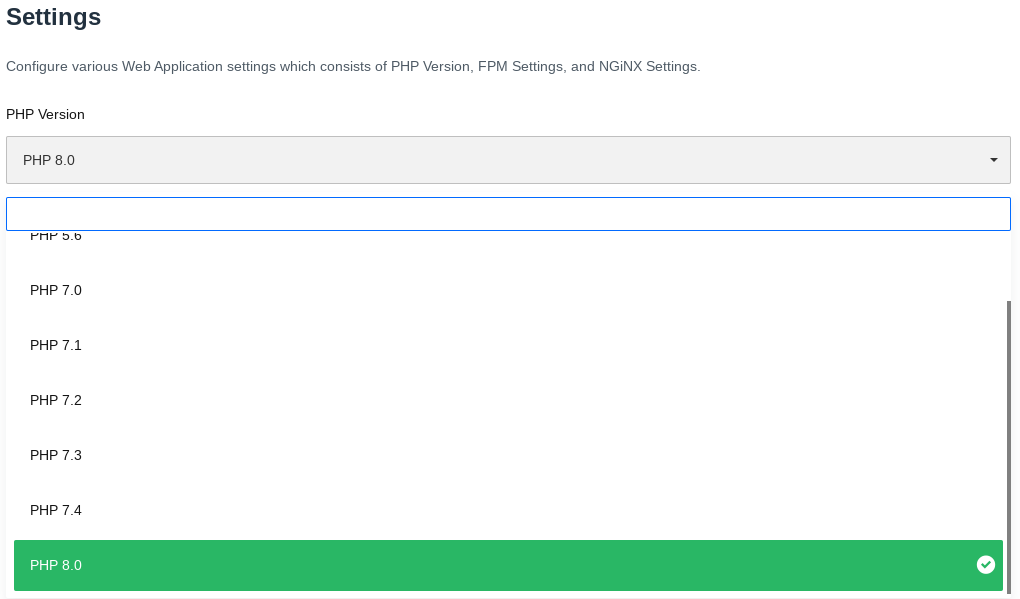1020x599 pixels.
Task: Click the 'PHP Version' field label
Action: pos(46,114)
